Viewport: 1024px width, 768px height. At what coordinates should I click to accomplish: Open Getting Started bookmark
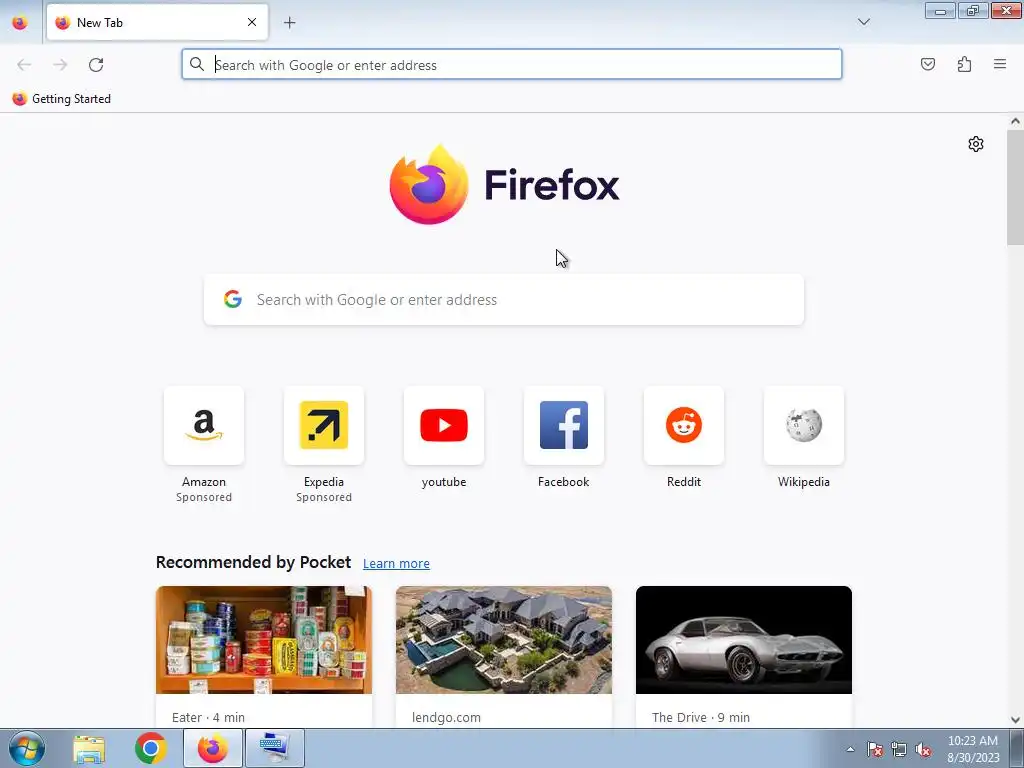point(62,99)
